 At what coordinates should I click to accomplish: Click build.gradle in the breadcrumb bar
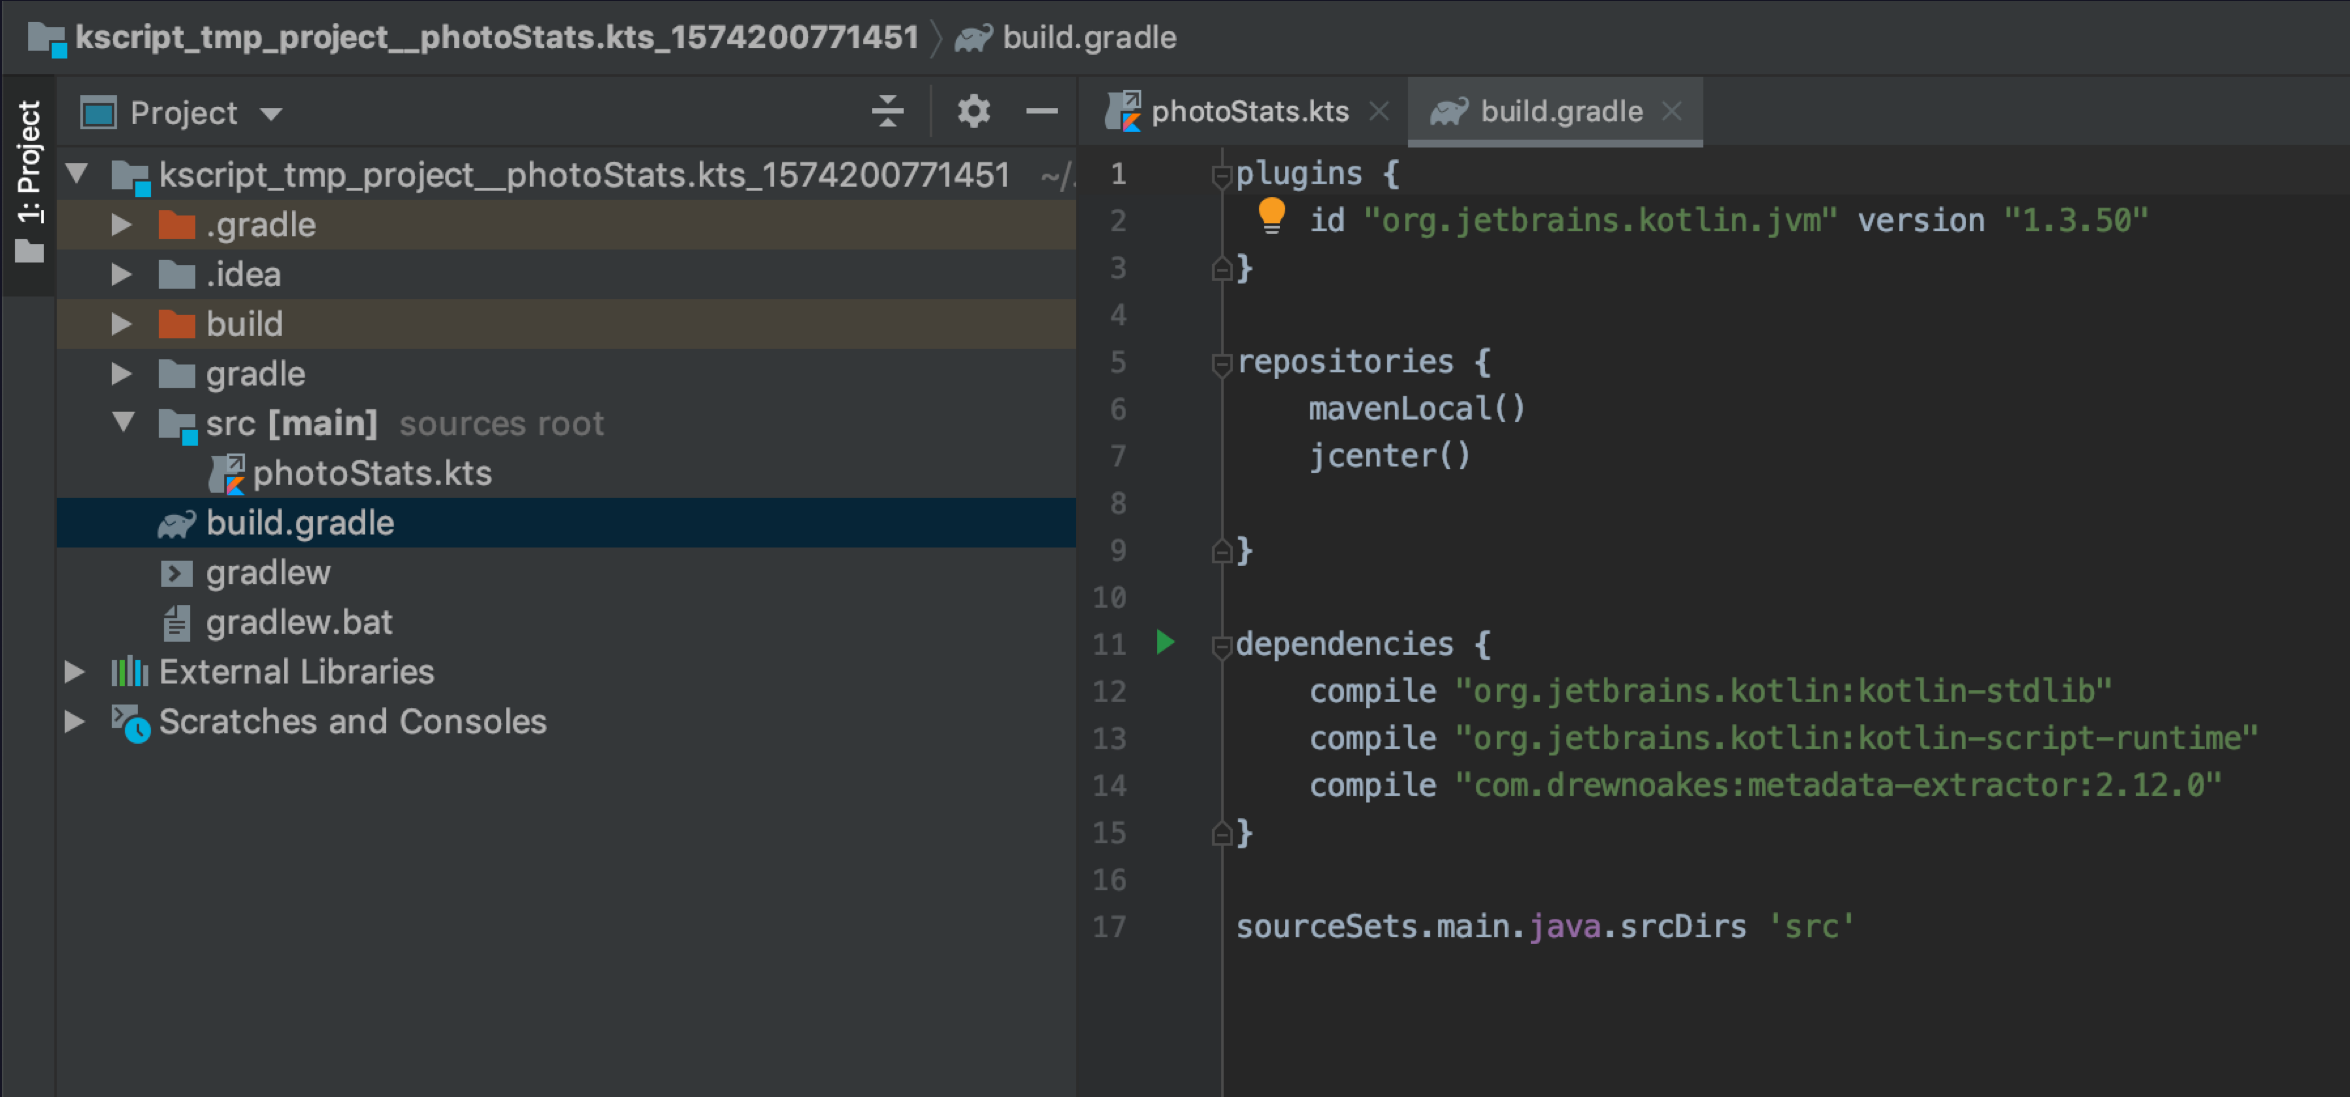(1089, 38)
